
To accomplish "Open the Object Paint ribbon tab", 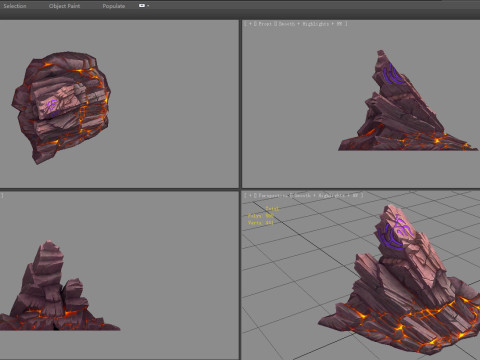I will coord(64,6).
